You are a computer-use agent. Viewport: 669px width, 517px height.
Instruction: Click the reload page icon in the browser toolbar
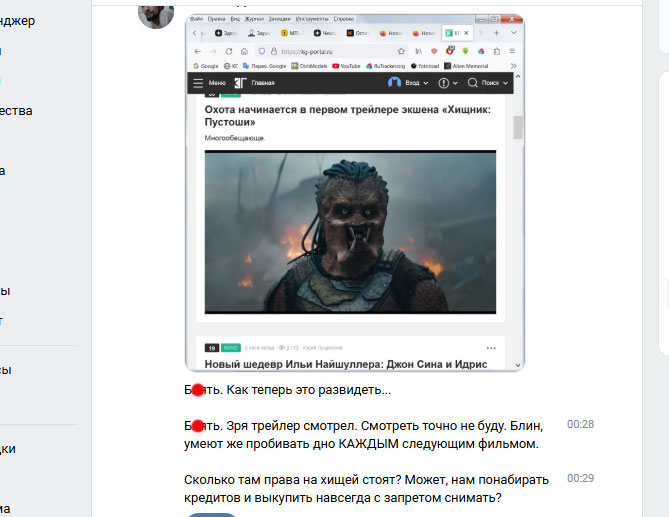tap(229, 51)
